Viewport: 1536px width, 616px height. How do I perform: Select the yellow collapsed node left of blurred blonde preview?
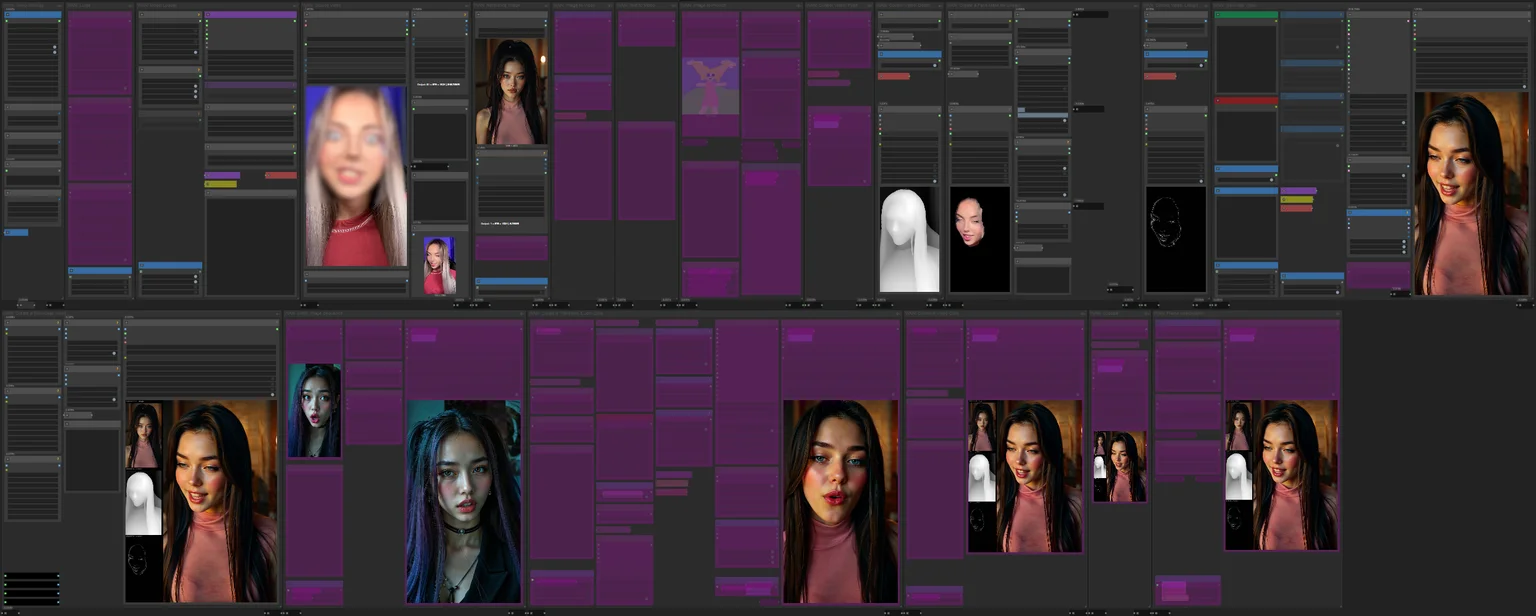click(x=221, y=184)
